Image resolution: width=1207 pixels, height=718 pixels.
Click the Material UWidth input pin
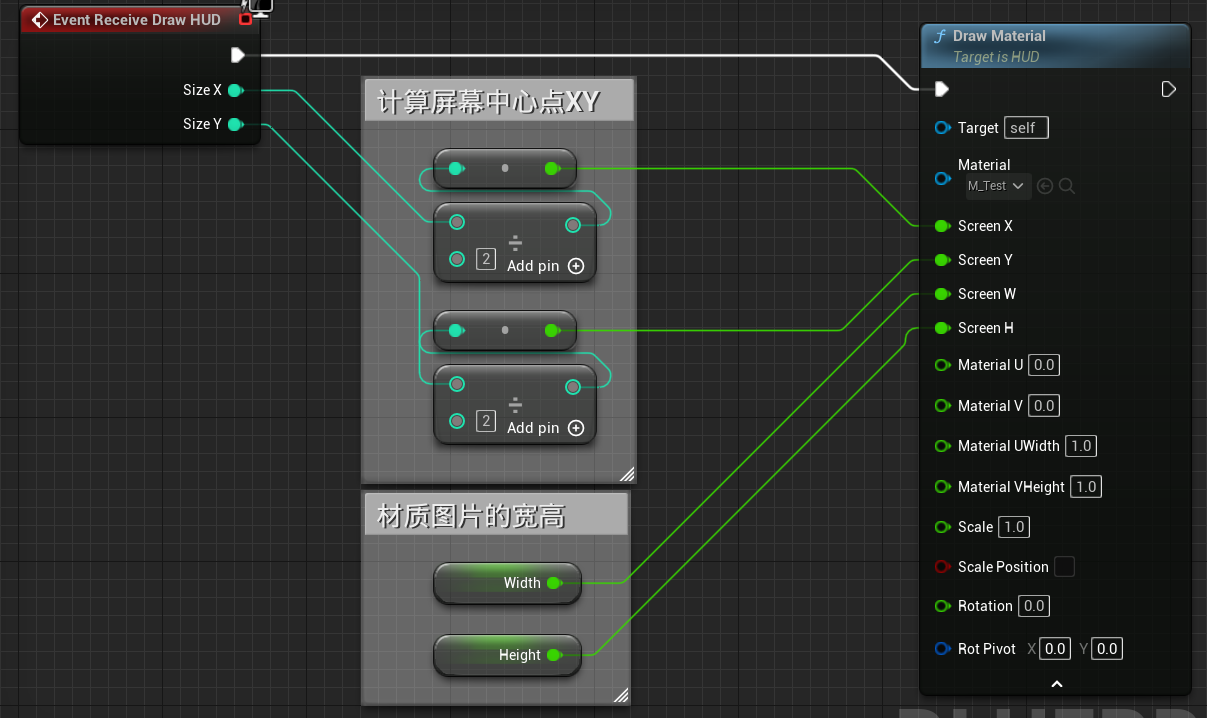tap(942, 446)
